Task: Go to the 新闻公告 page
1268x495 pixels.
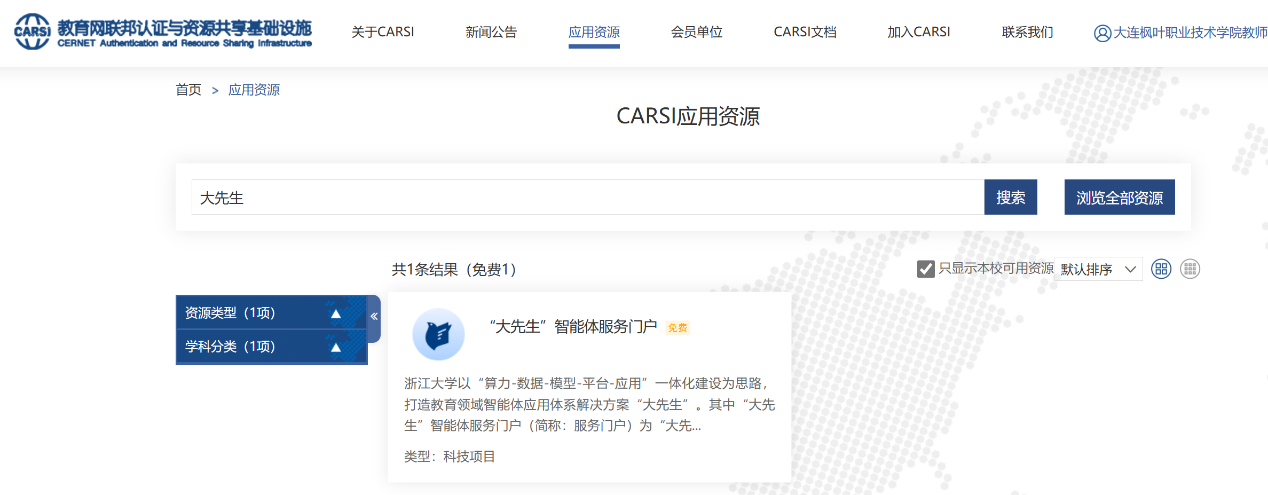Action: click(491, 32)
